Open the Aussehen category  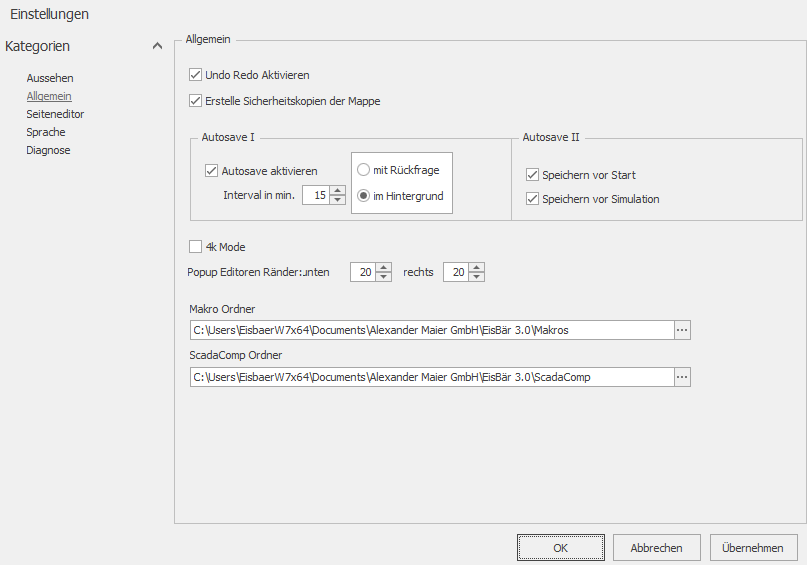(x=50, y=78)
